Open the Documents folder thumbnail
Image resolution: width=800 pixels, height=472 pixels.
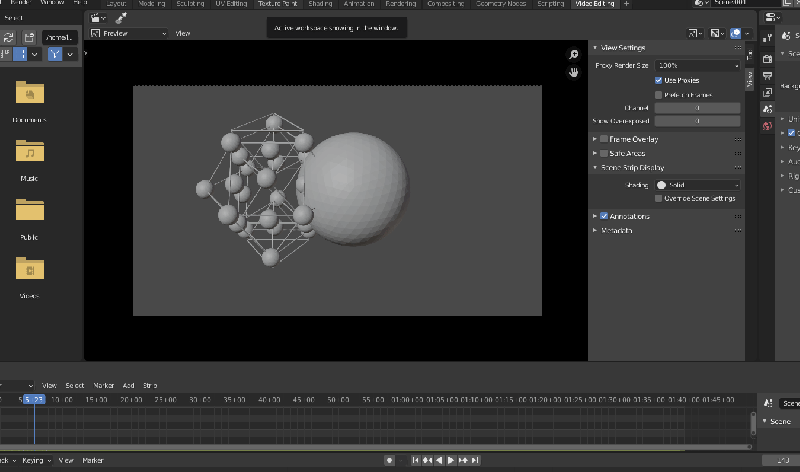point(30,94)
